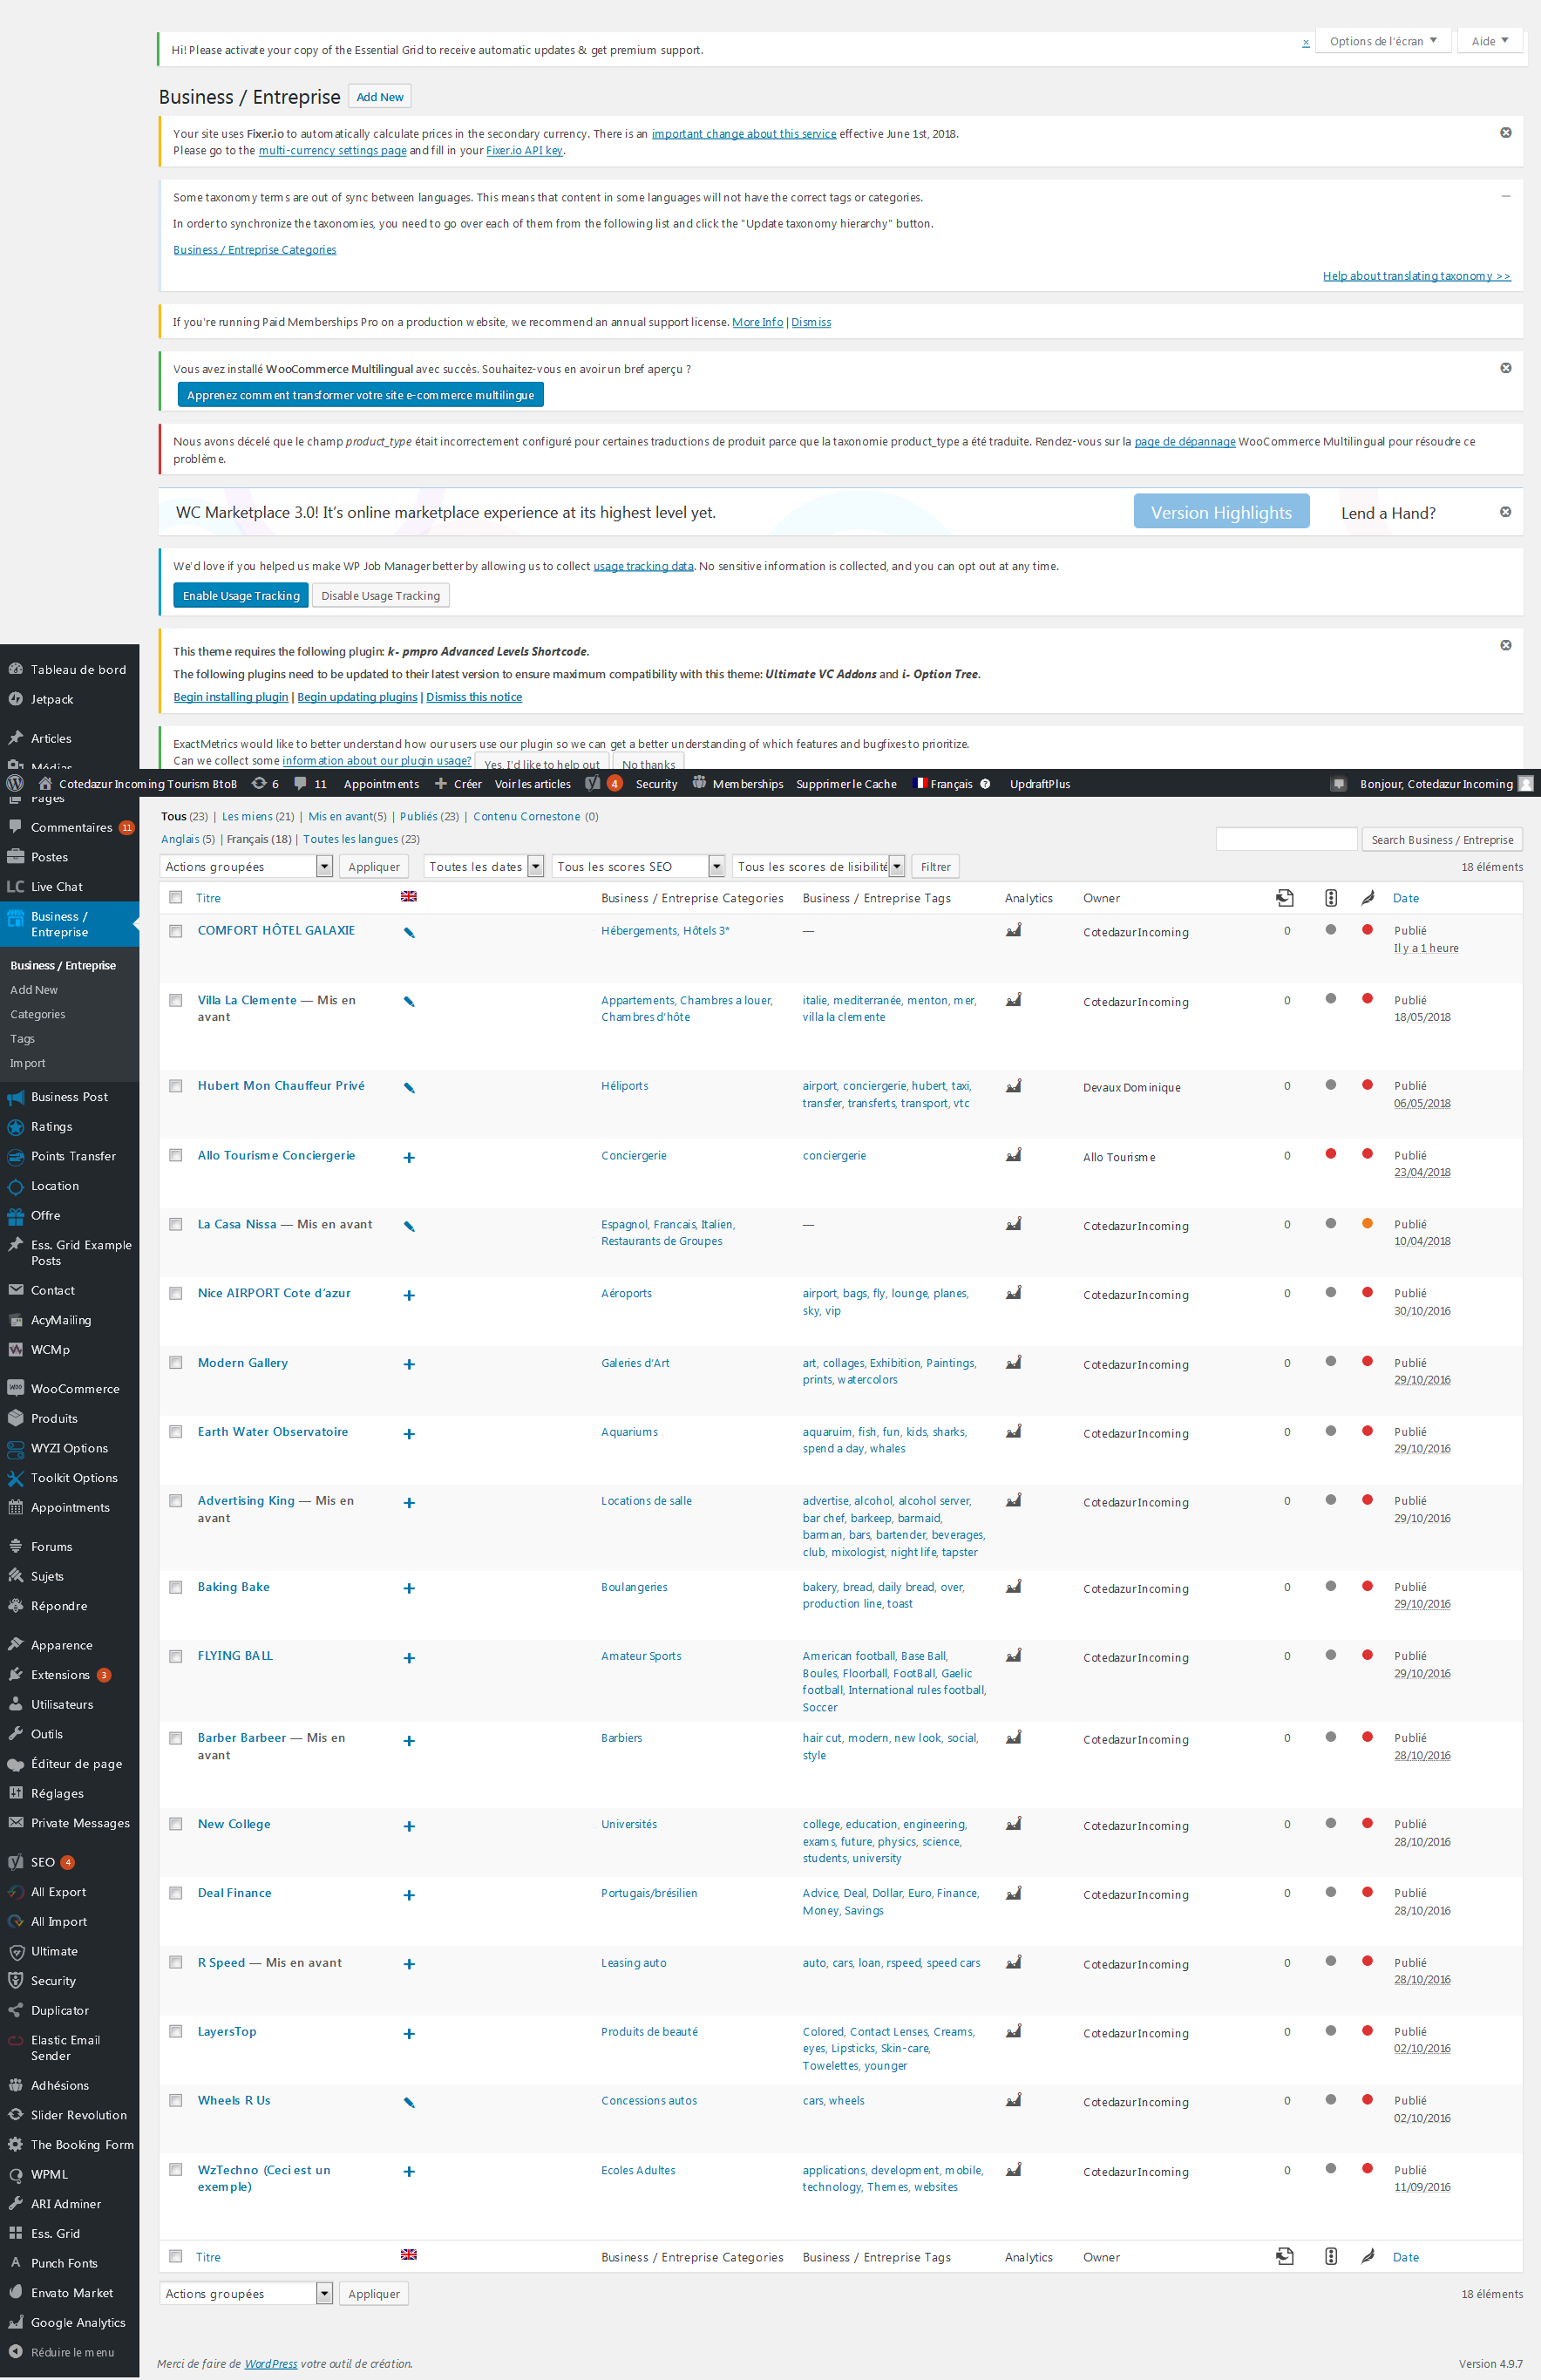The width and height of the screenshot is (1541, 2380).
Task: Open the Tous les scores SEO dropdown
Action: (x=638, y=866)
